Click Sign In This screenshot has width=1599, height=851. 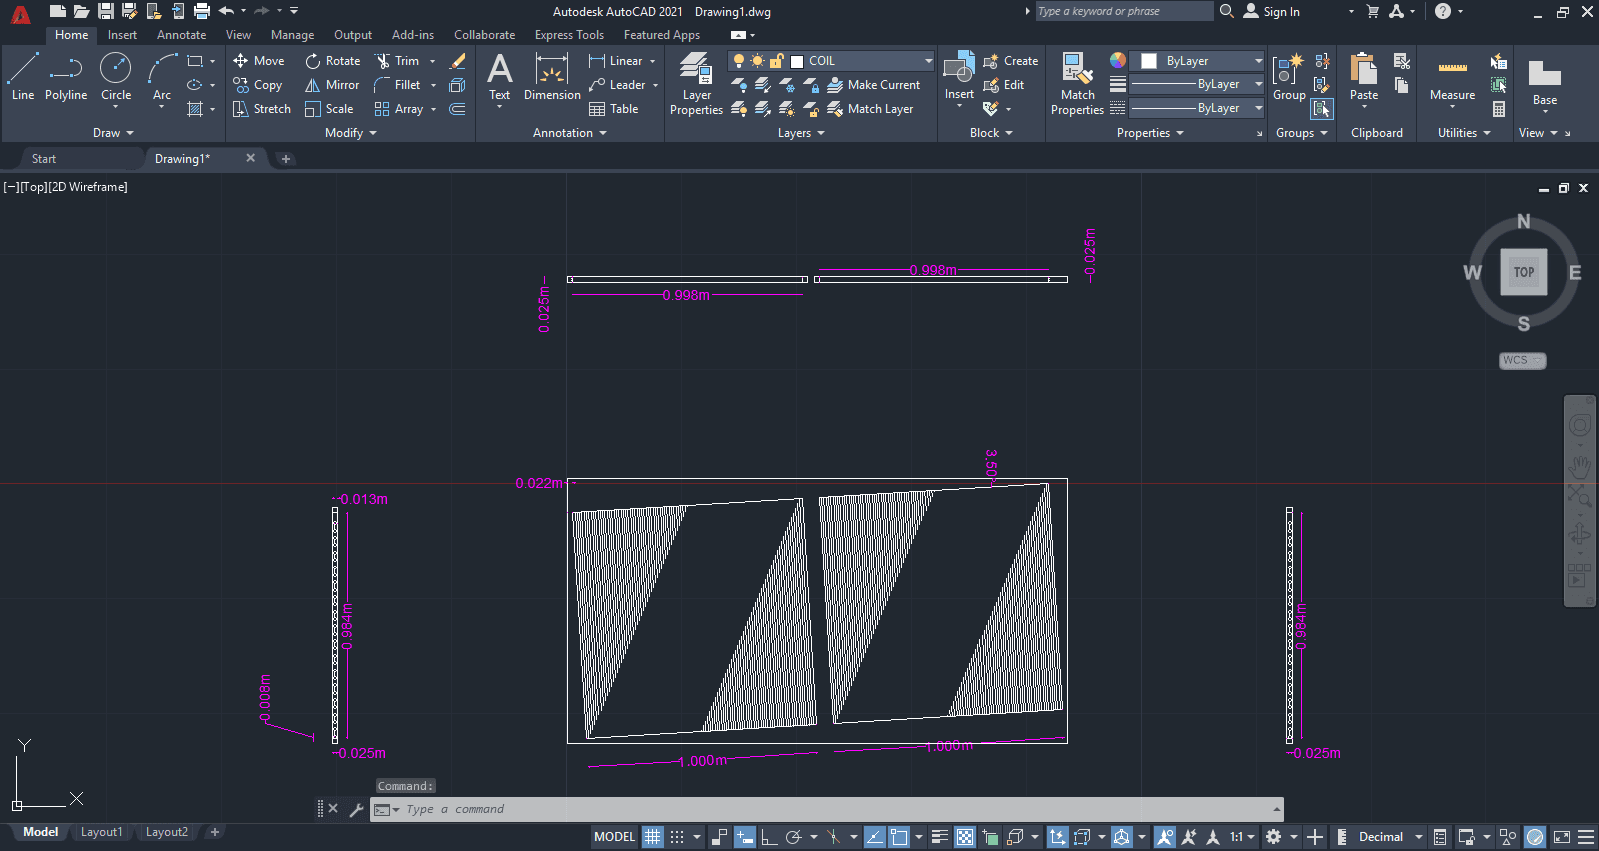(x=1271, y=12)
